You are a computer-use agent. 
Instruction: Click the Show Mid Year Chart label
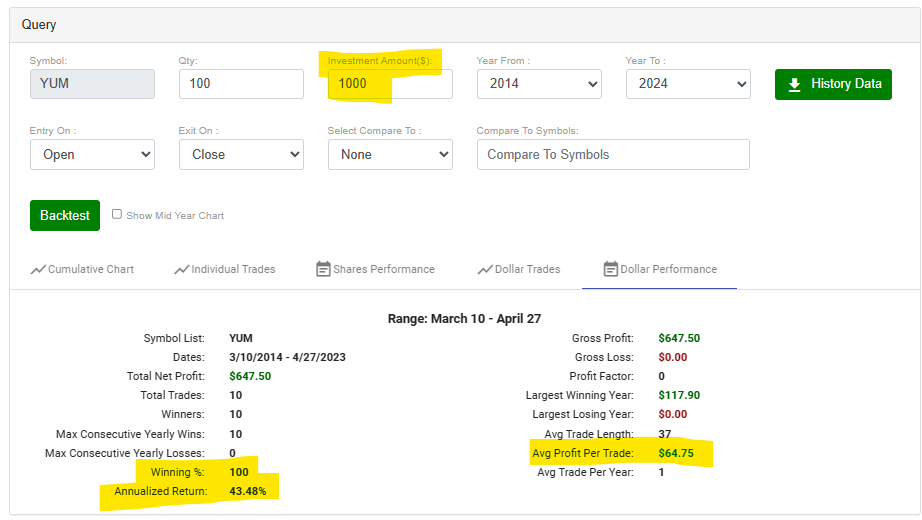pos(175,216)
